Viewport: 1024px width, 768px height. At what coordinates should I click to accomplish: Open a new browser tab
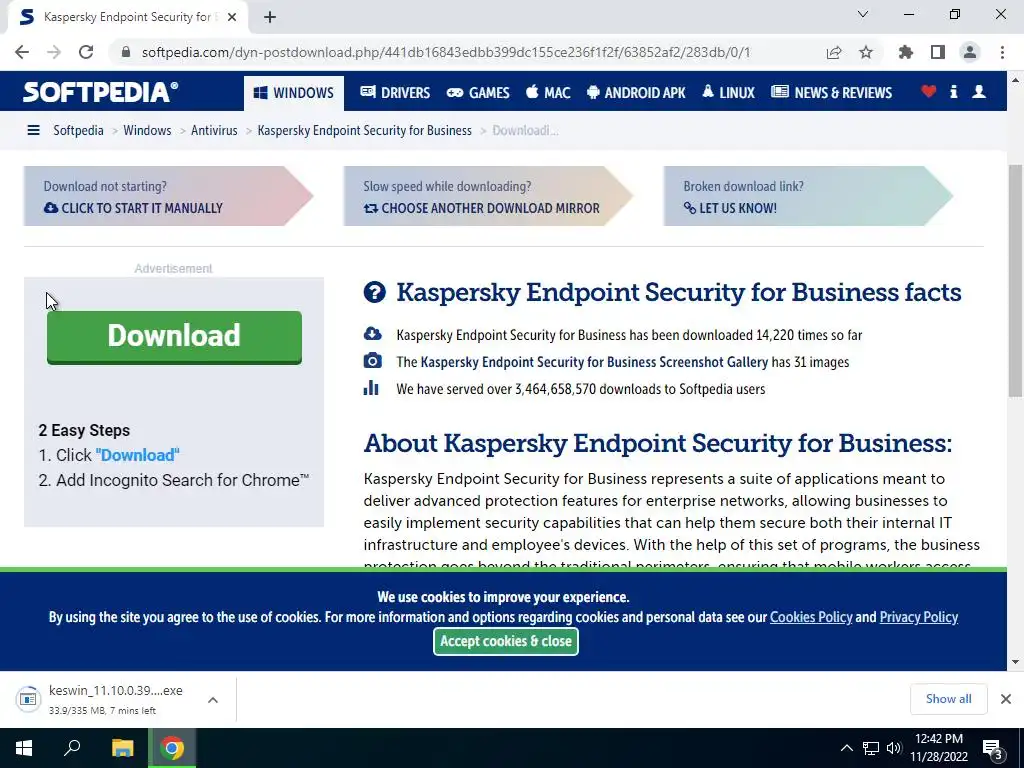pyautogui.click(x=270, y=17)
